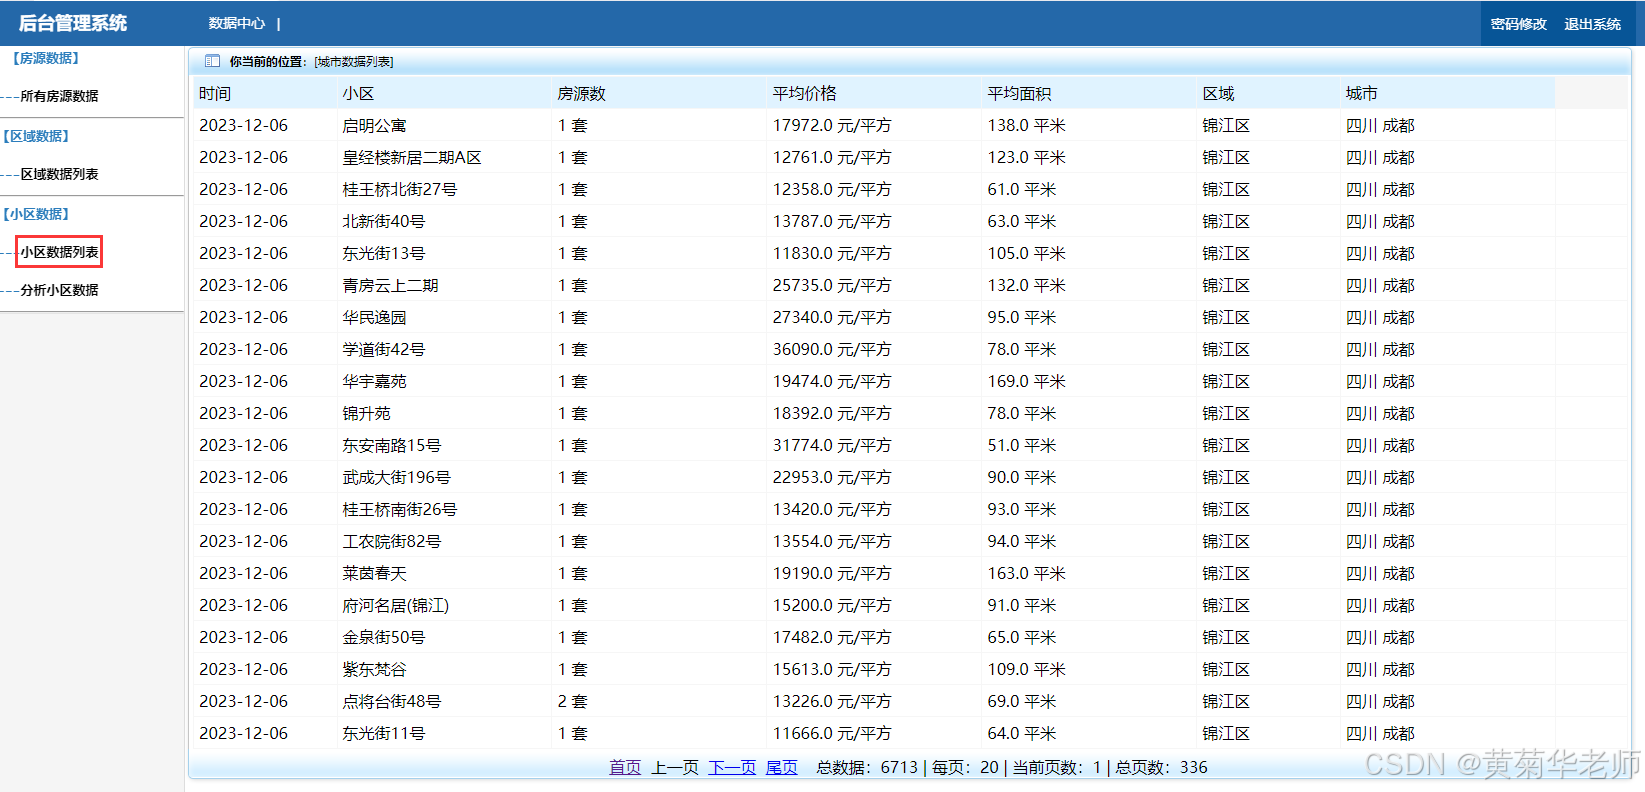Image resolution: width=1645 pixels, height=792 pixels.
Task: Open 所有房源数据 in the sidebar
Action: 59,96
